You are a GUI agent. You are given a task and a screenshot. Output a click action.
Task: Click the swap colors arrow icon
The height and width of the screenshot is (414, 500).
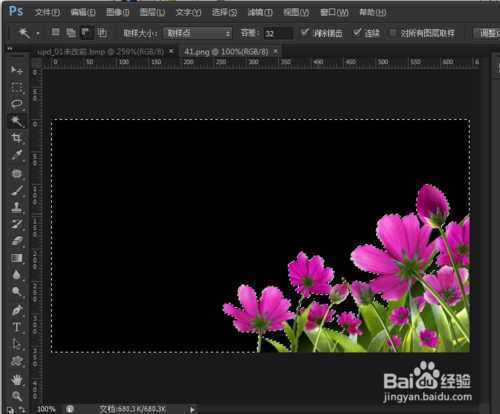click(x=22, y=410)
